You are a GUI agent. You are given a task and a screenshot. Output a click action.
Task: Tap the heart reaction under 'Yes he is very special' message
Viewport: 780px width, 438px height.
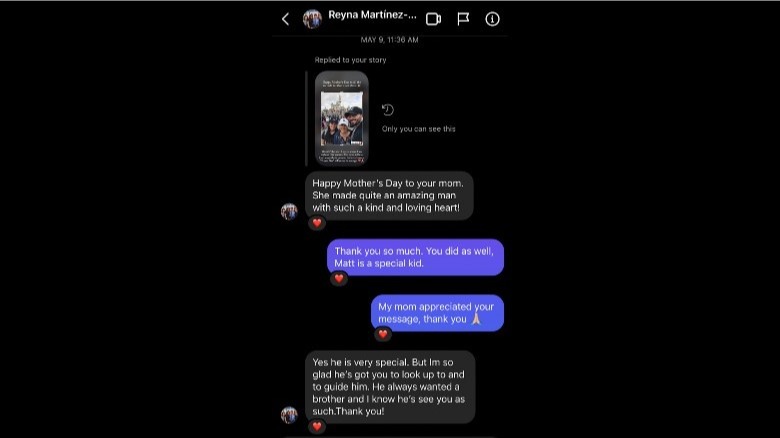click(317, 426)
